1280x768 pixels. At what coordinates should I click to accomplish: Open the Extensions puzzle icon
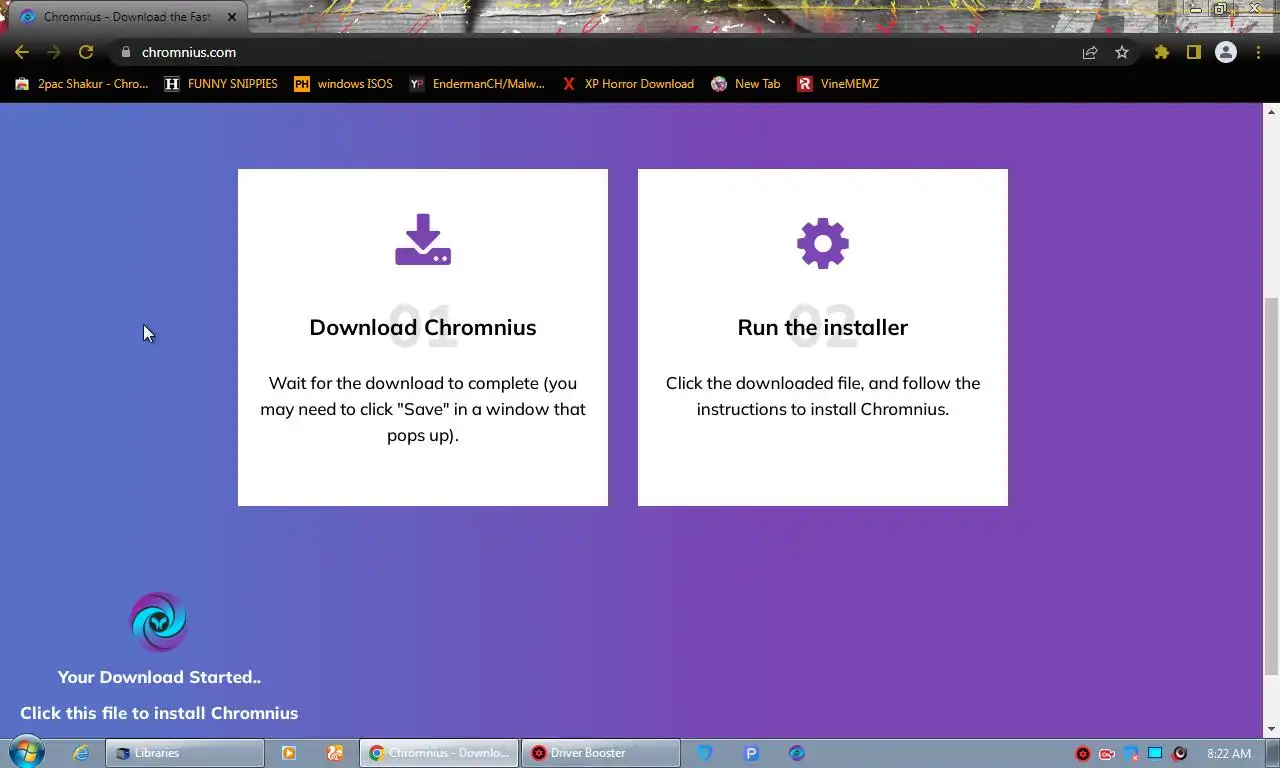tap(1161, 52)
